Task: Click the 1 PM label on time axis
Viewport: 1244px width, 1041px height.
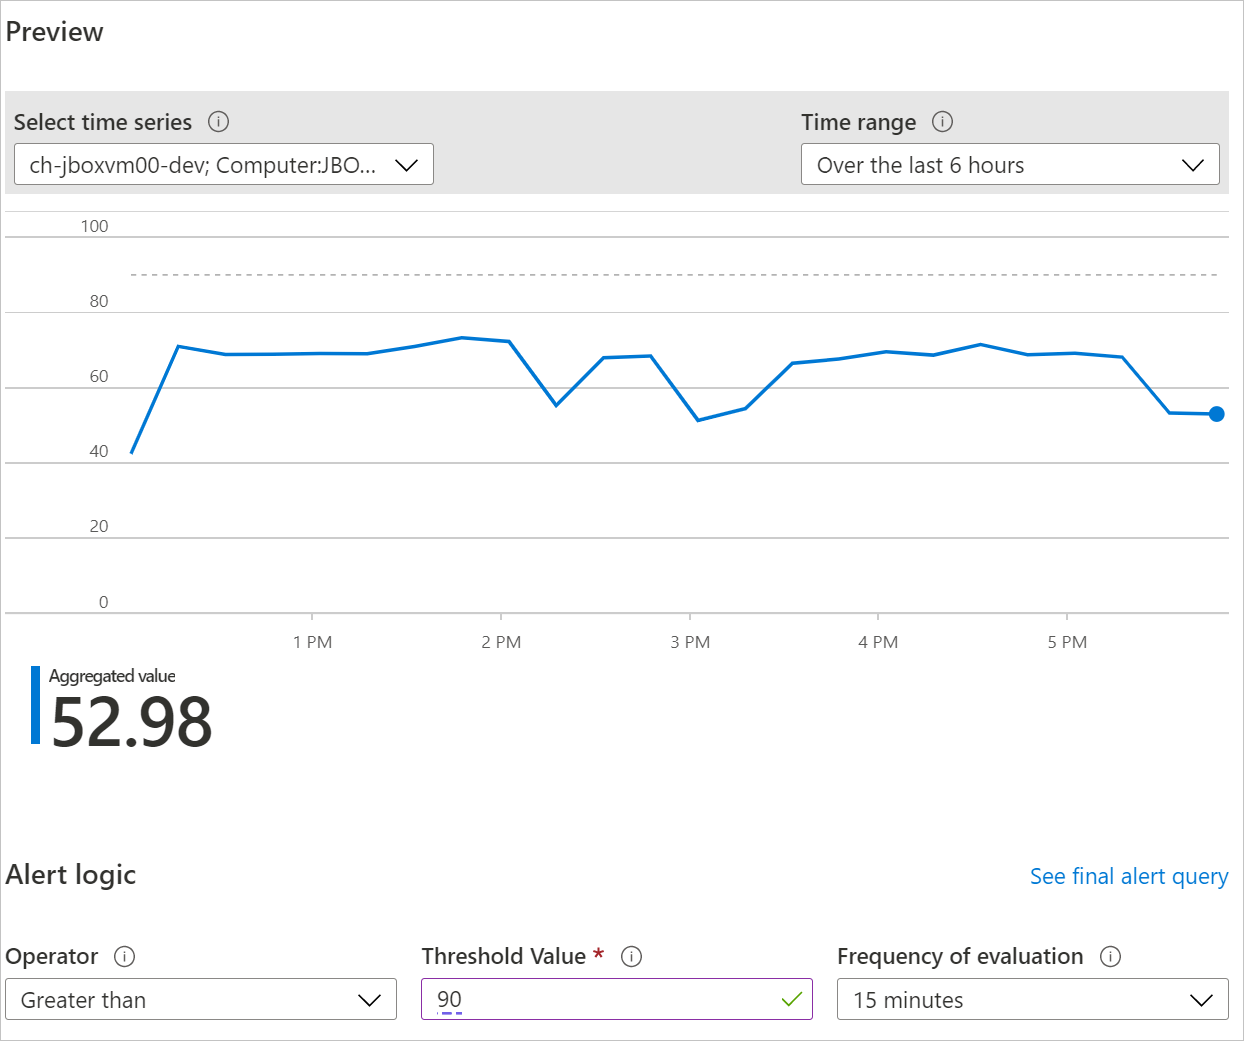Action: pos(313,642)
